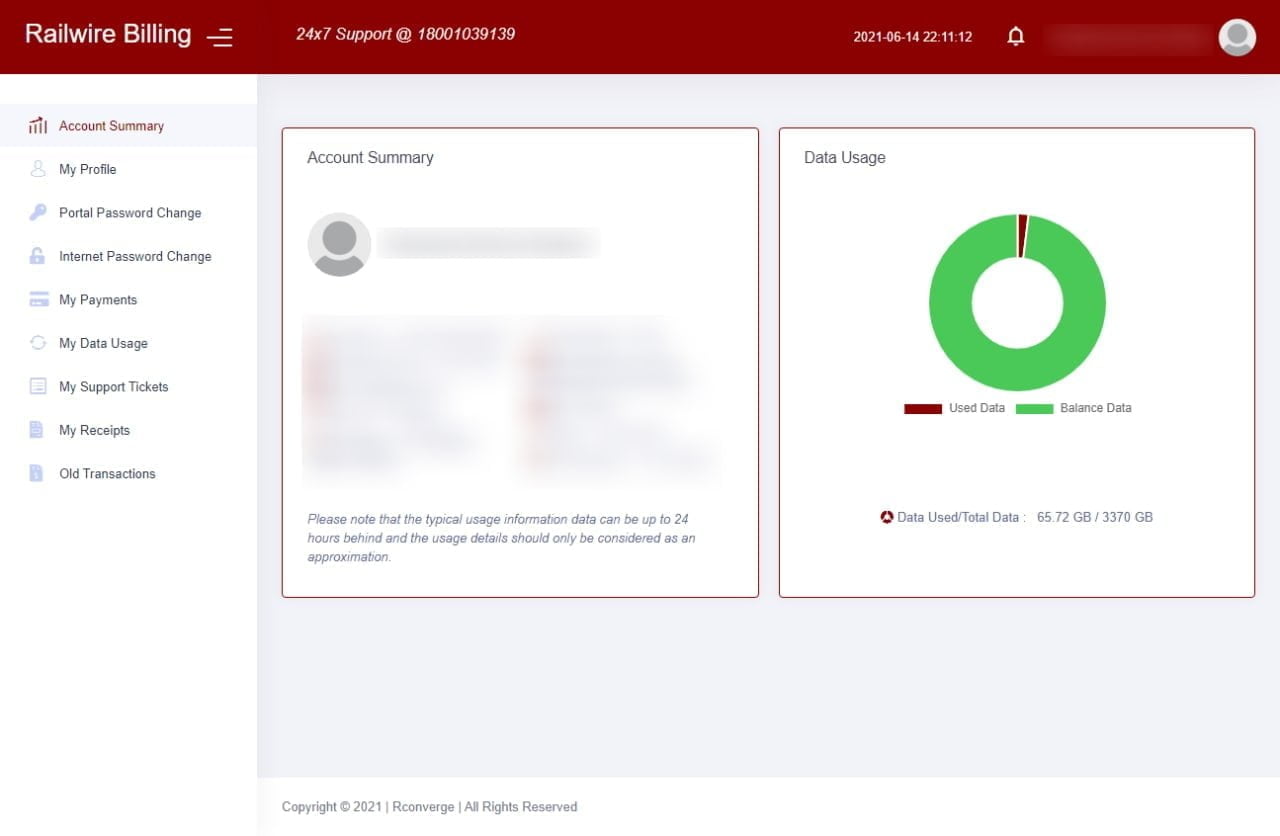Click the Internet Password lock icon

pyautogui.click(x=38, y=256)
